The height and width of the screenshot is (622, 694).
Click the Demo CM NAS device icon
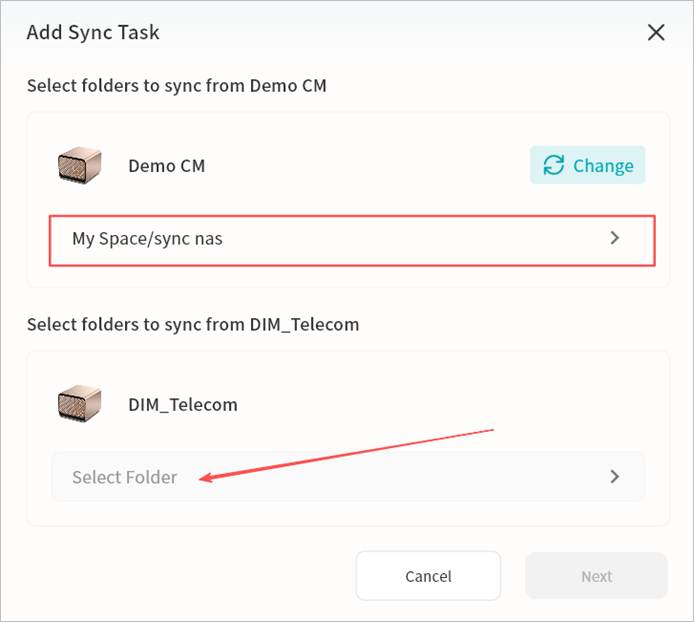point(80,166)
